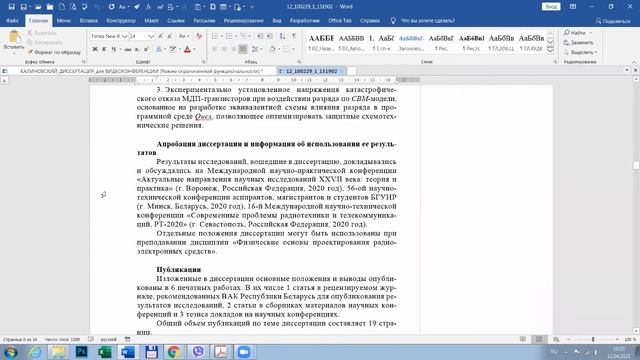Click the Print Preview icon in title bar
Screen dimensions: 640x360
(x=73, y=7)
